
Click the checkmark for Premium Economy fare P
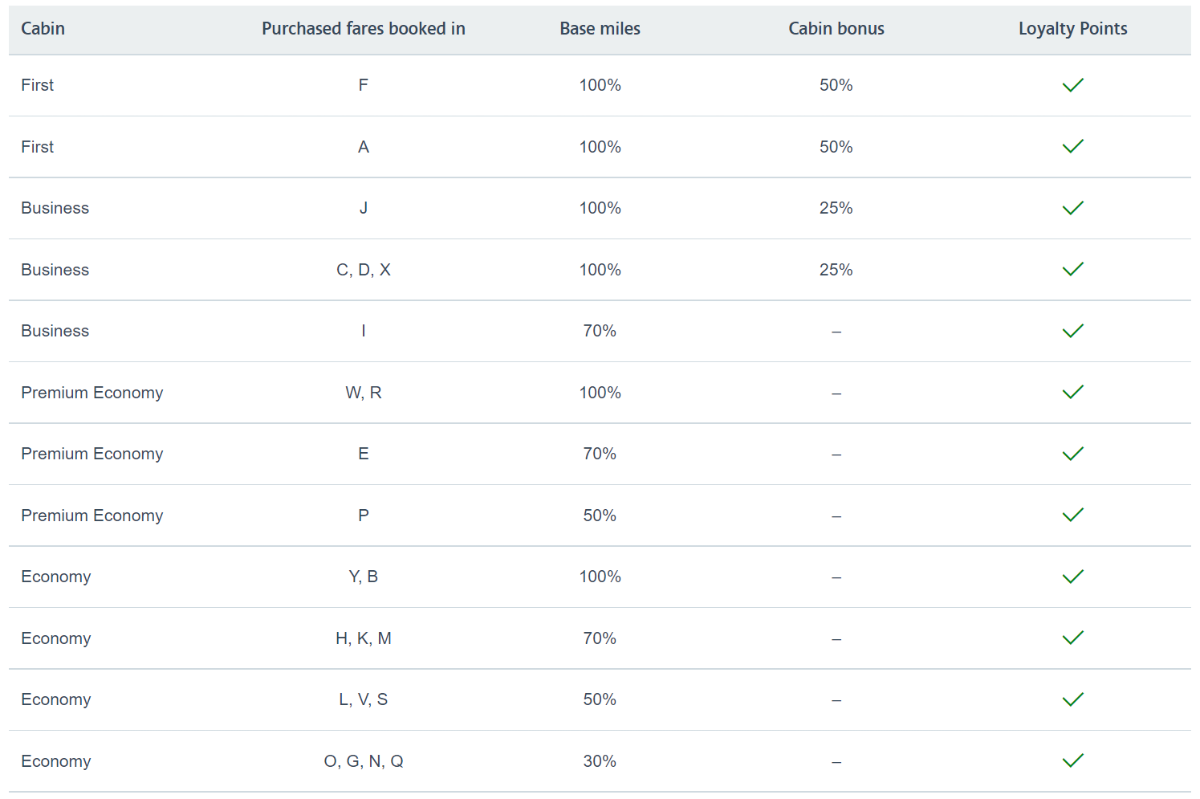click(x=1073, y=515)
